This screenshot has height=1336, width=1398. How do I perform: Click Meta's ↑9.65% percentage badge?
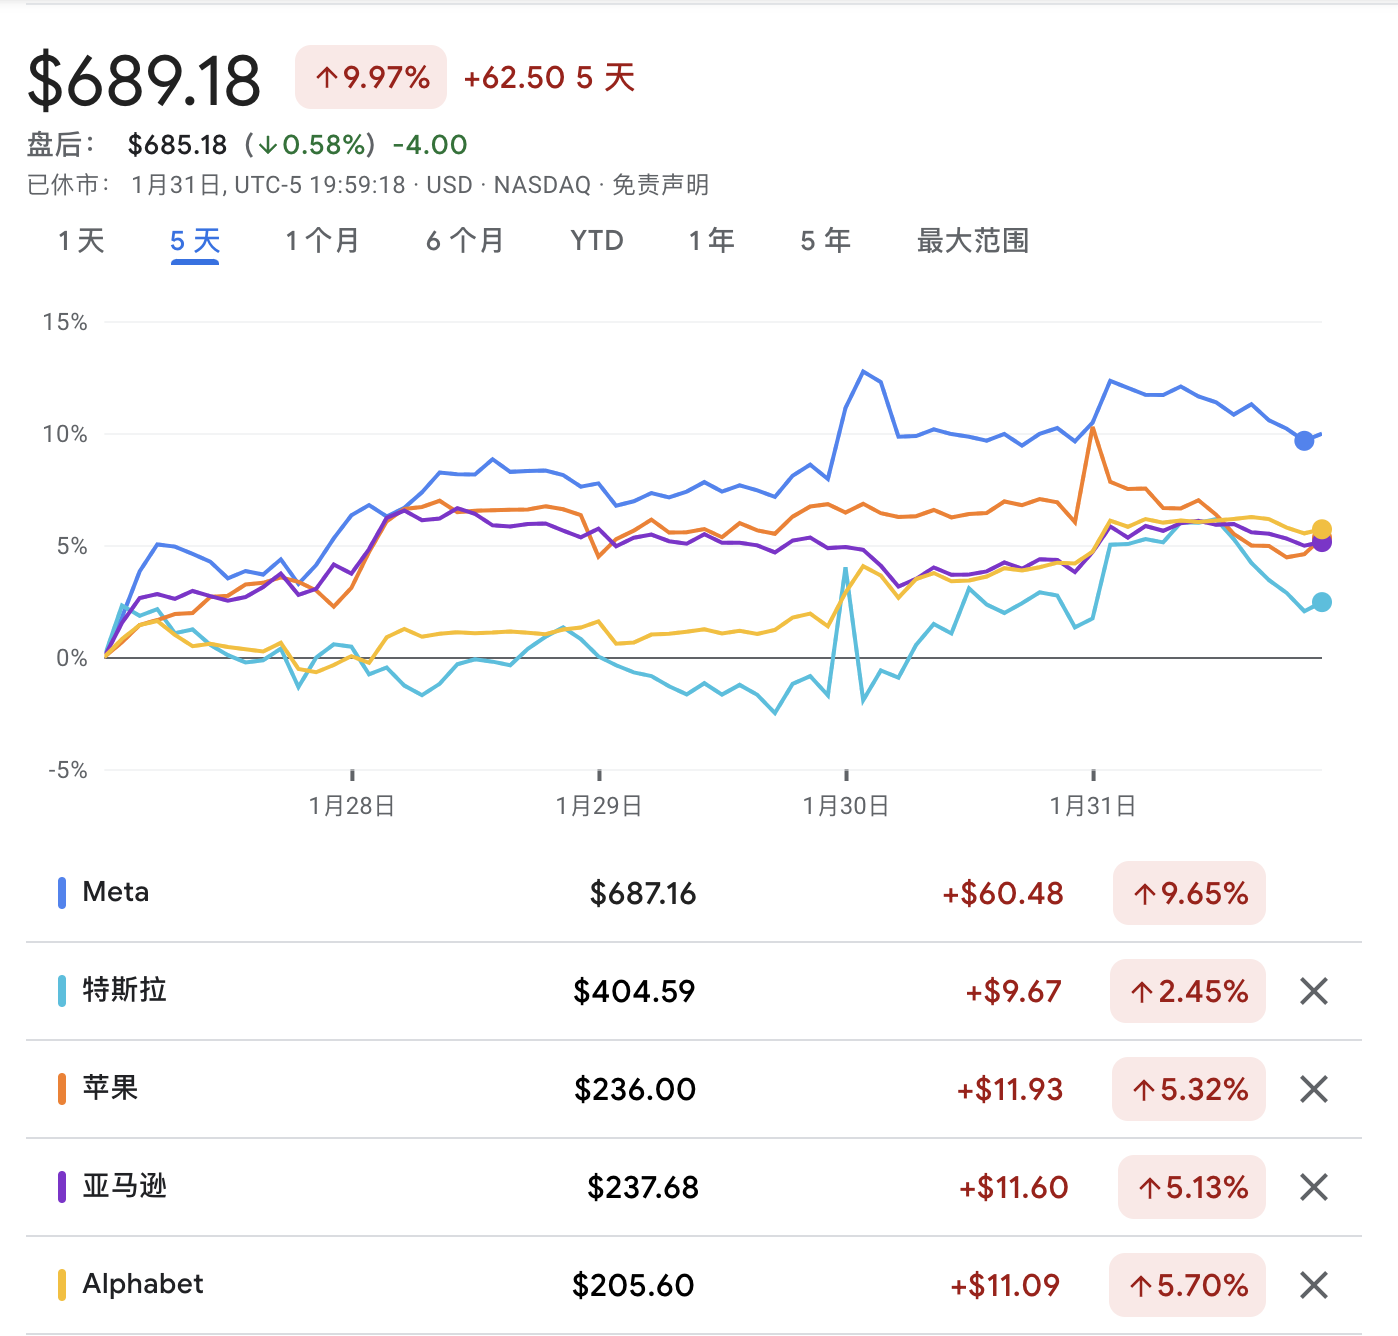pyautogui.click(x=1188, y=894)
